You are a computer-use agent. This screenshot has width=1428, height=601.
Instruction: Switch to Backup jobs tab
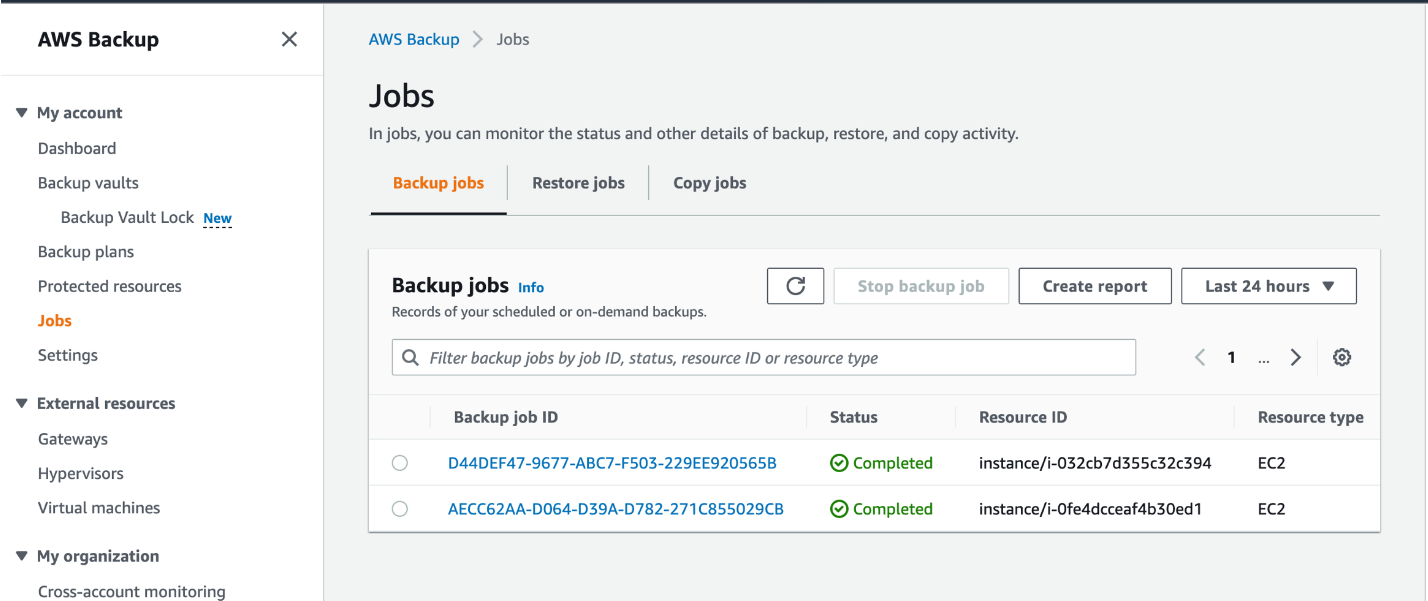click(x=438, y=183)
